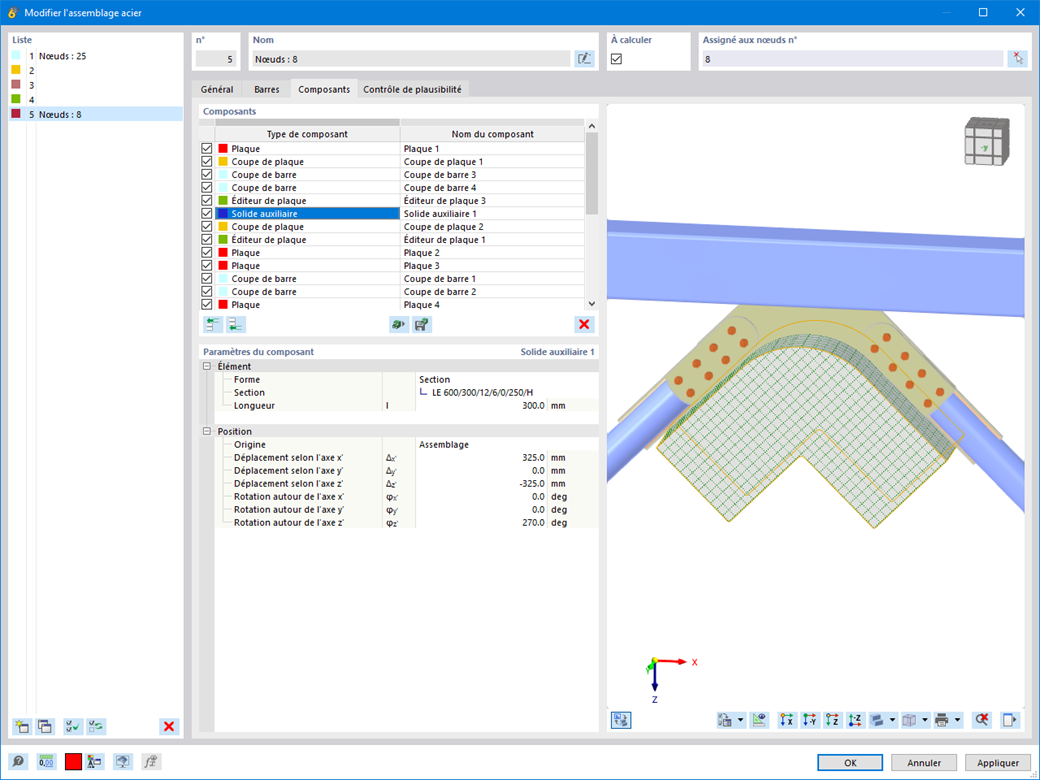Open the help speech bubble icon
The width and height of the screenshot is (1040, 780).
(x=19, y=762)
